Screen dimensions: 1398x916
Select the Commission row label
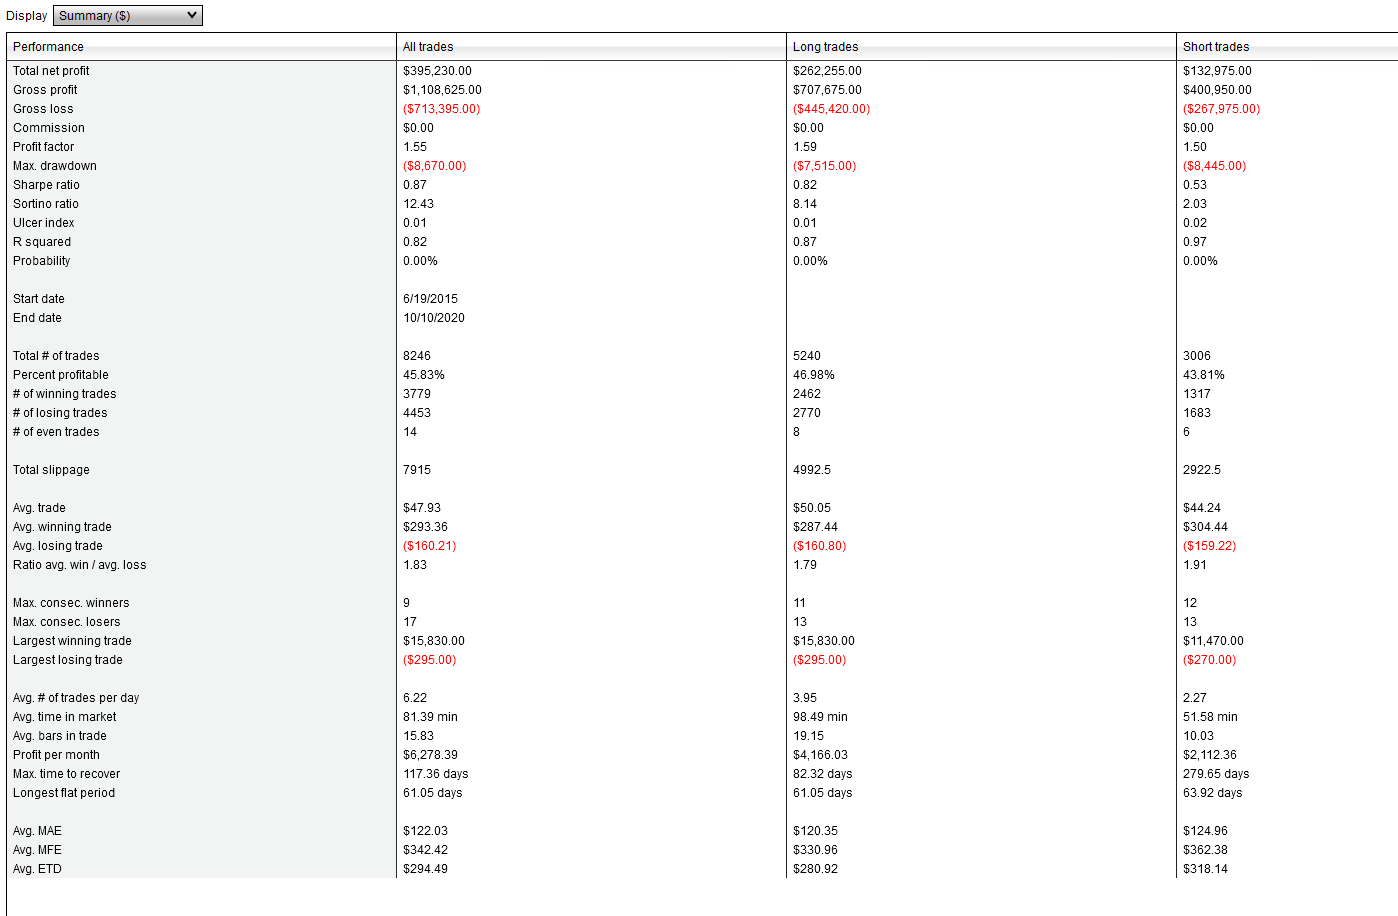(x=49, y=128)
